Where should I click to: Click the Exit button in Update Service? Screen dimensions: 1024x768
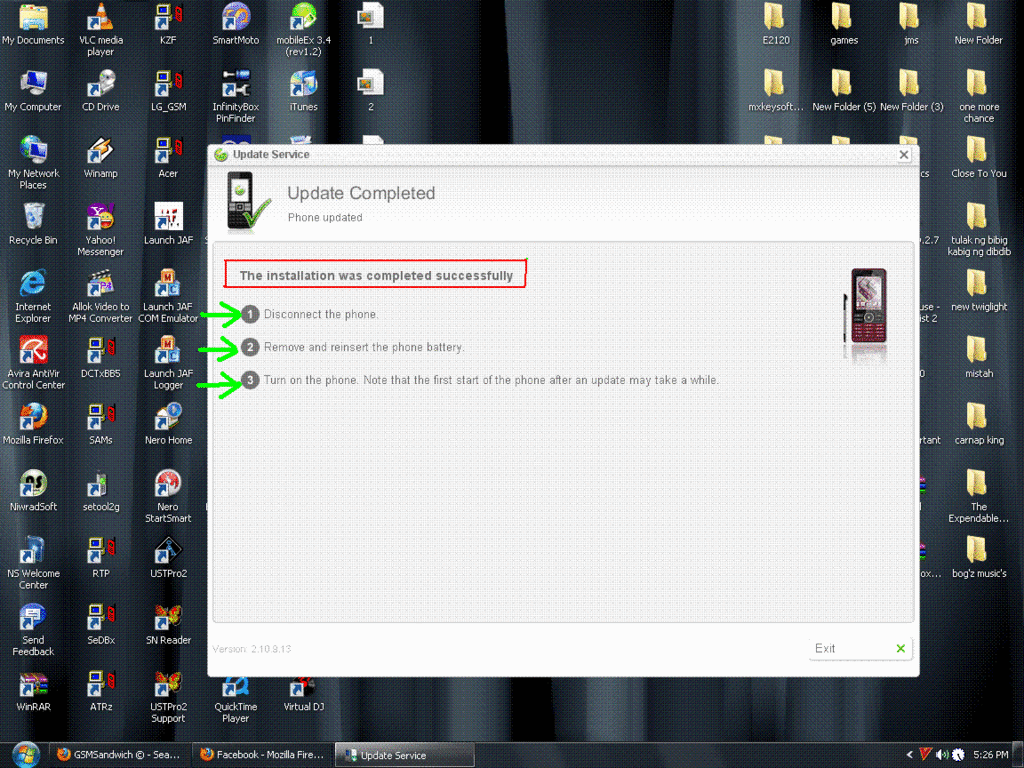coord(859,648)
